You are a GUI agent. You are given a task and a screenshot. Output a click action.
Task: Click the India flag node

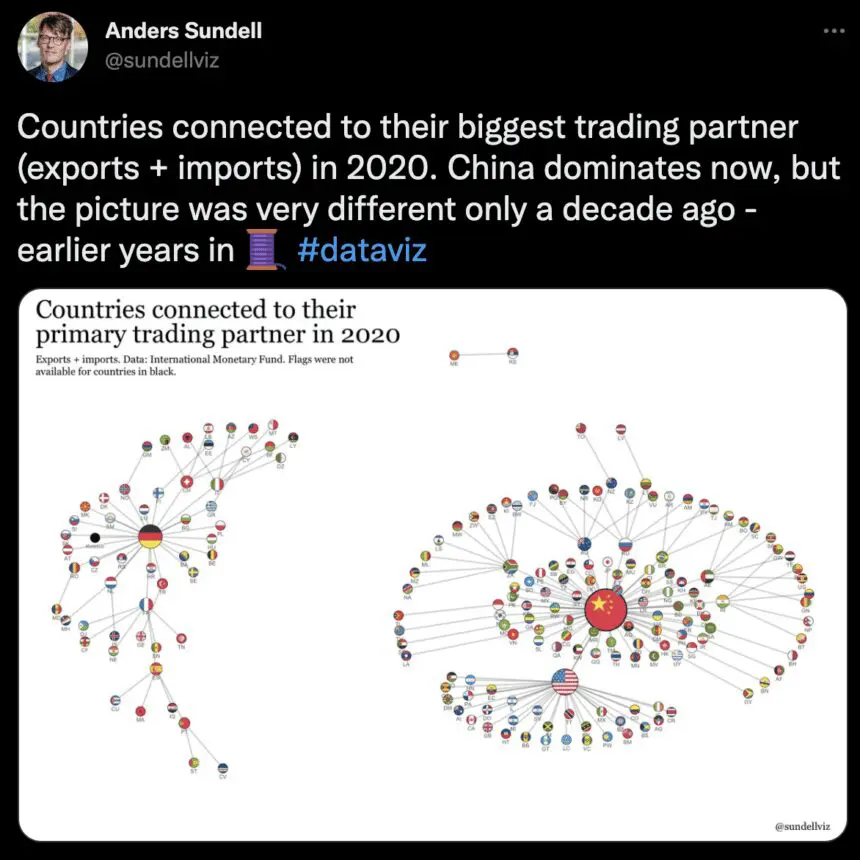(x=724, y=602)
